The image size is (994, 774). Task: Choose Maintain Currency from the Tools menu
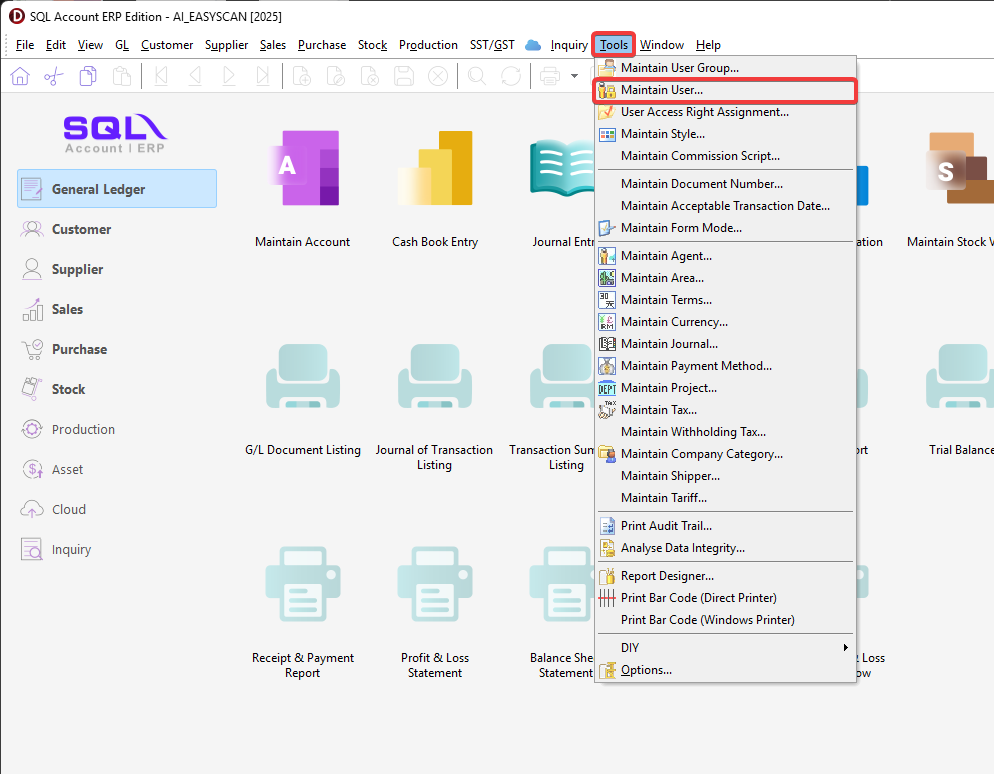(x=674, y=322)
